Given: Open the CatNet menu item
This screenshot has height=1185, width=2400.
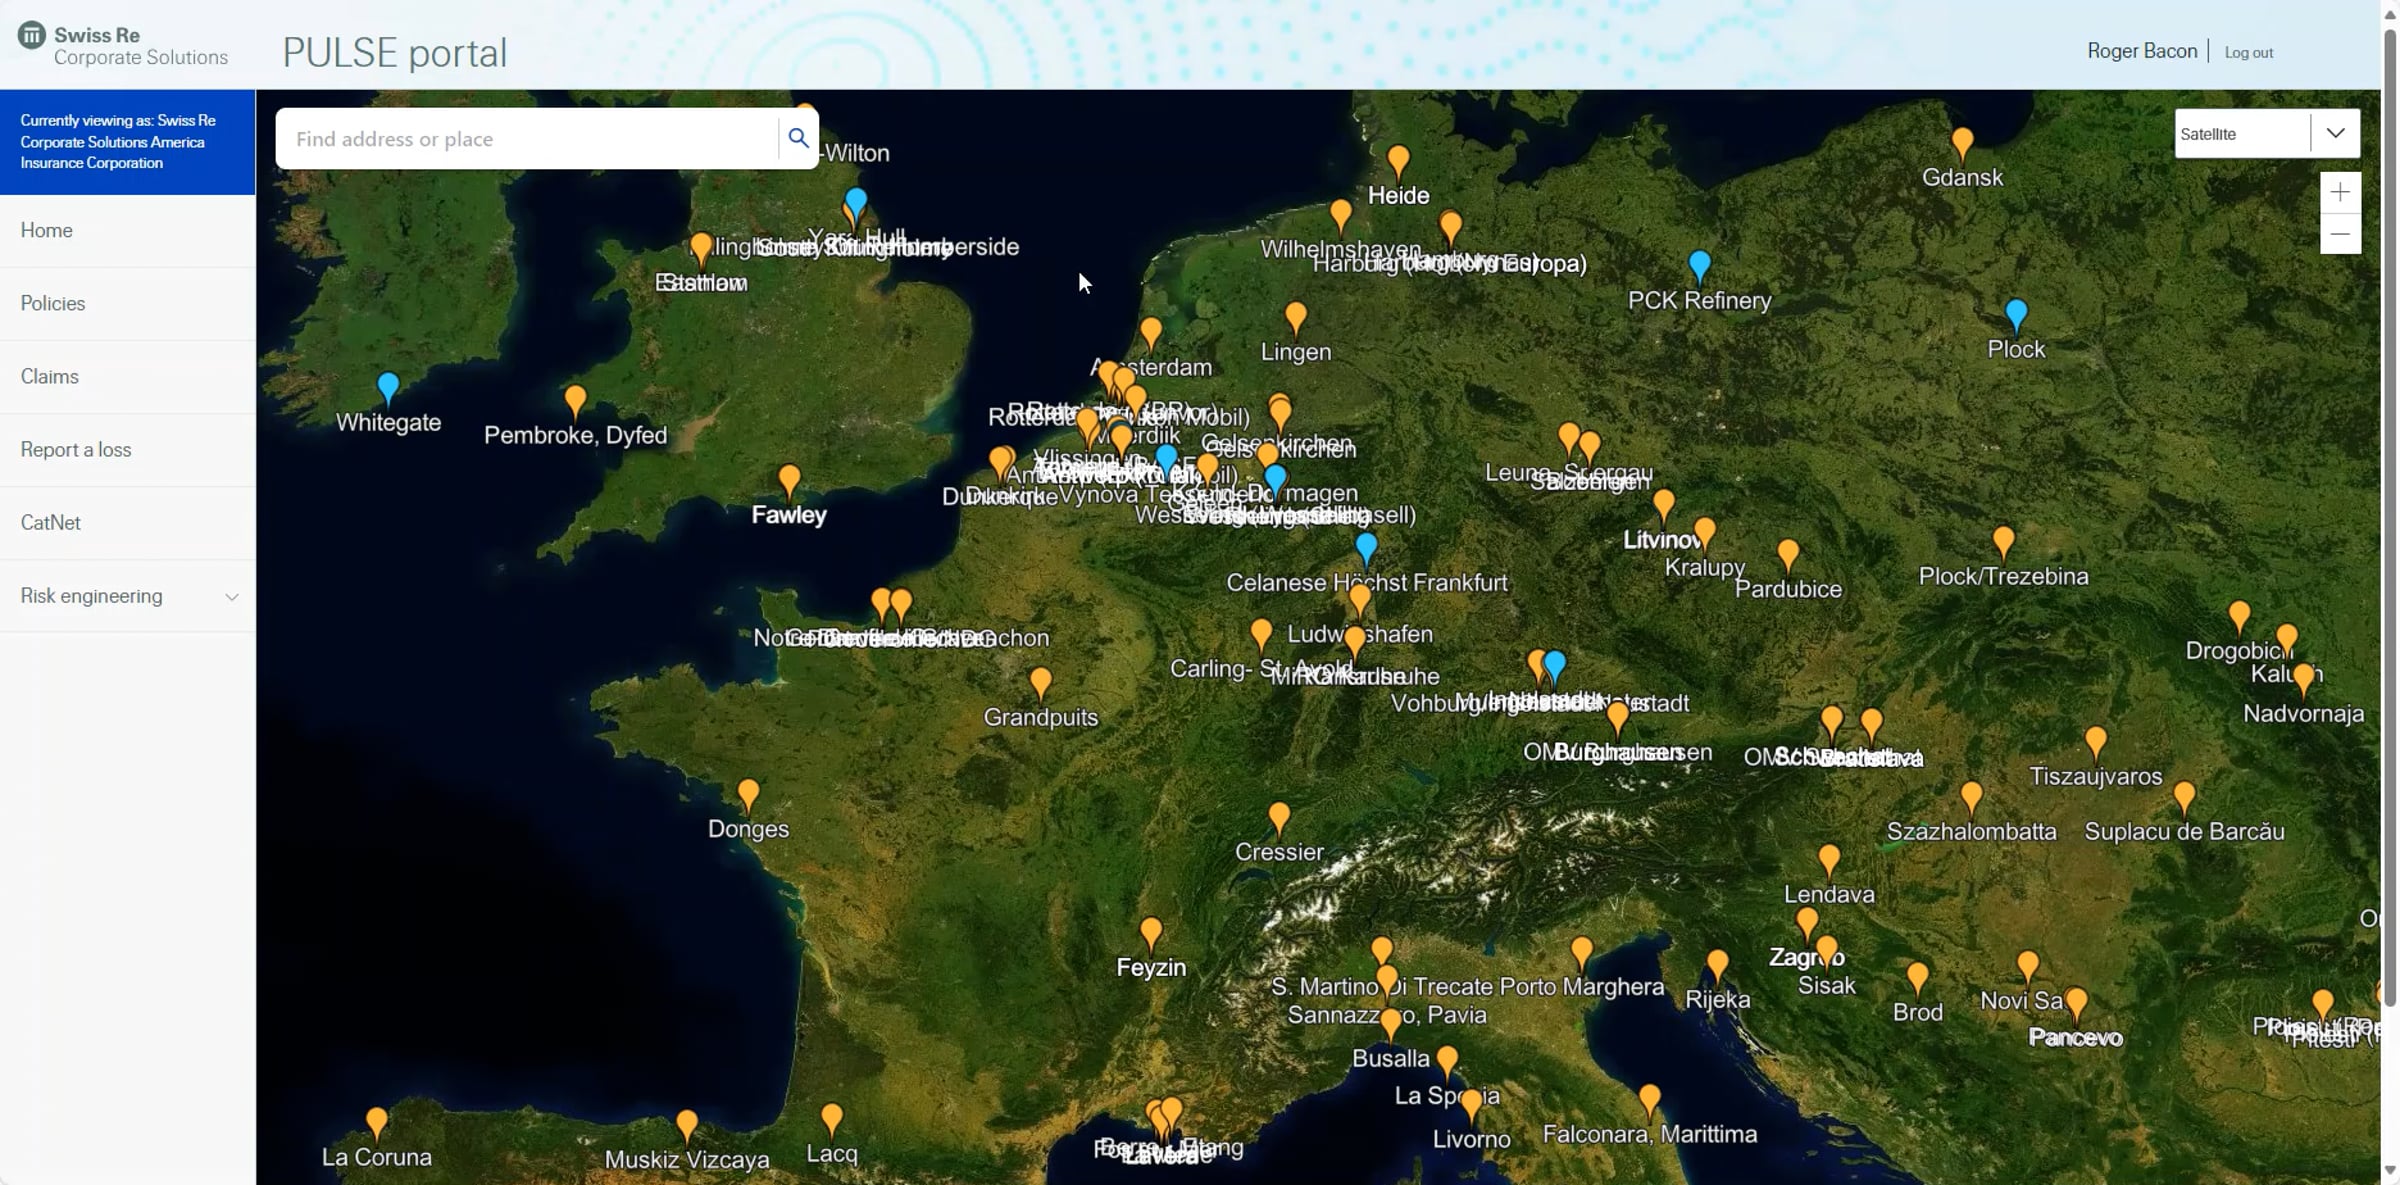Looking at the screenshot, I should coord(50,523).
